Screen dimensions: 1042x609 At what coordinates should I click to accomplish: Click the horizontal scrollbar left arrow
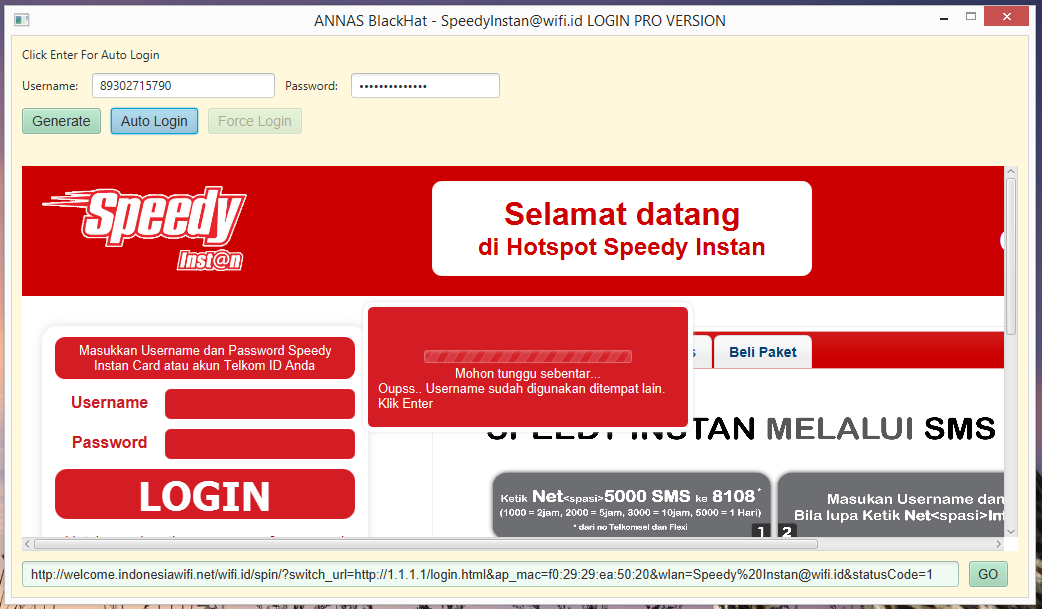pyautogui.click(x=27, y=544)
